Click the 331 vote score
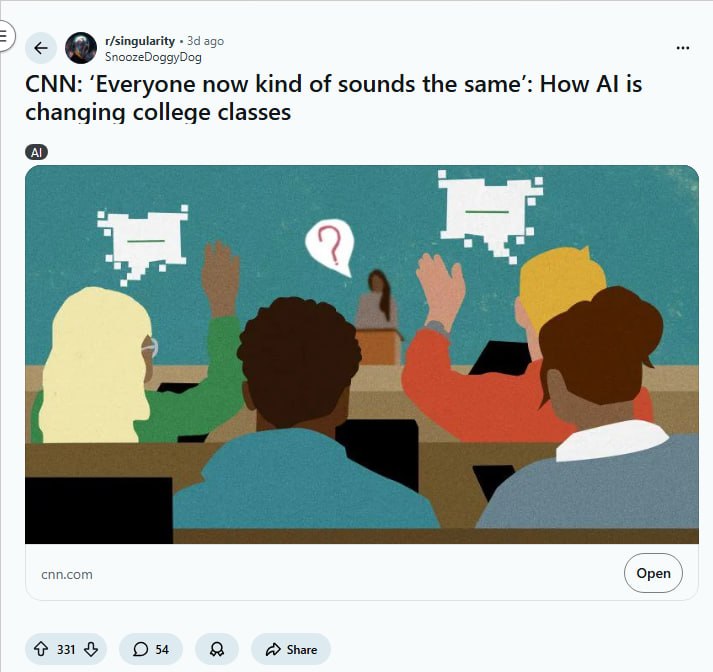Viewport: 713px width, 672px height. [66, 649]
